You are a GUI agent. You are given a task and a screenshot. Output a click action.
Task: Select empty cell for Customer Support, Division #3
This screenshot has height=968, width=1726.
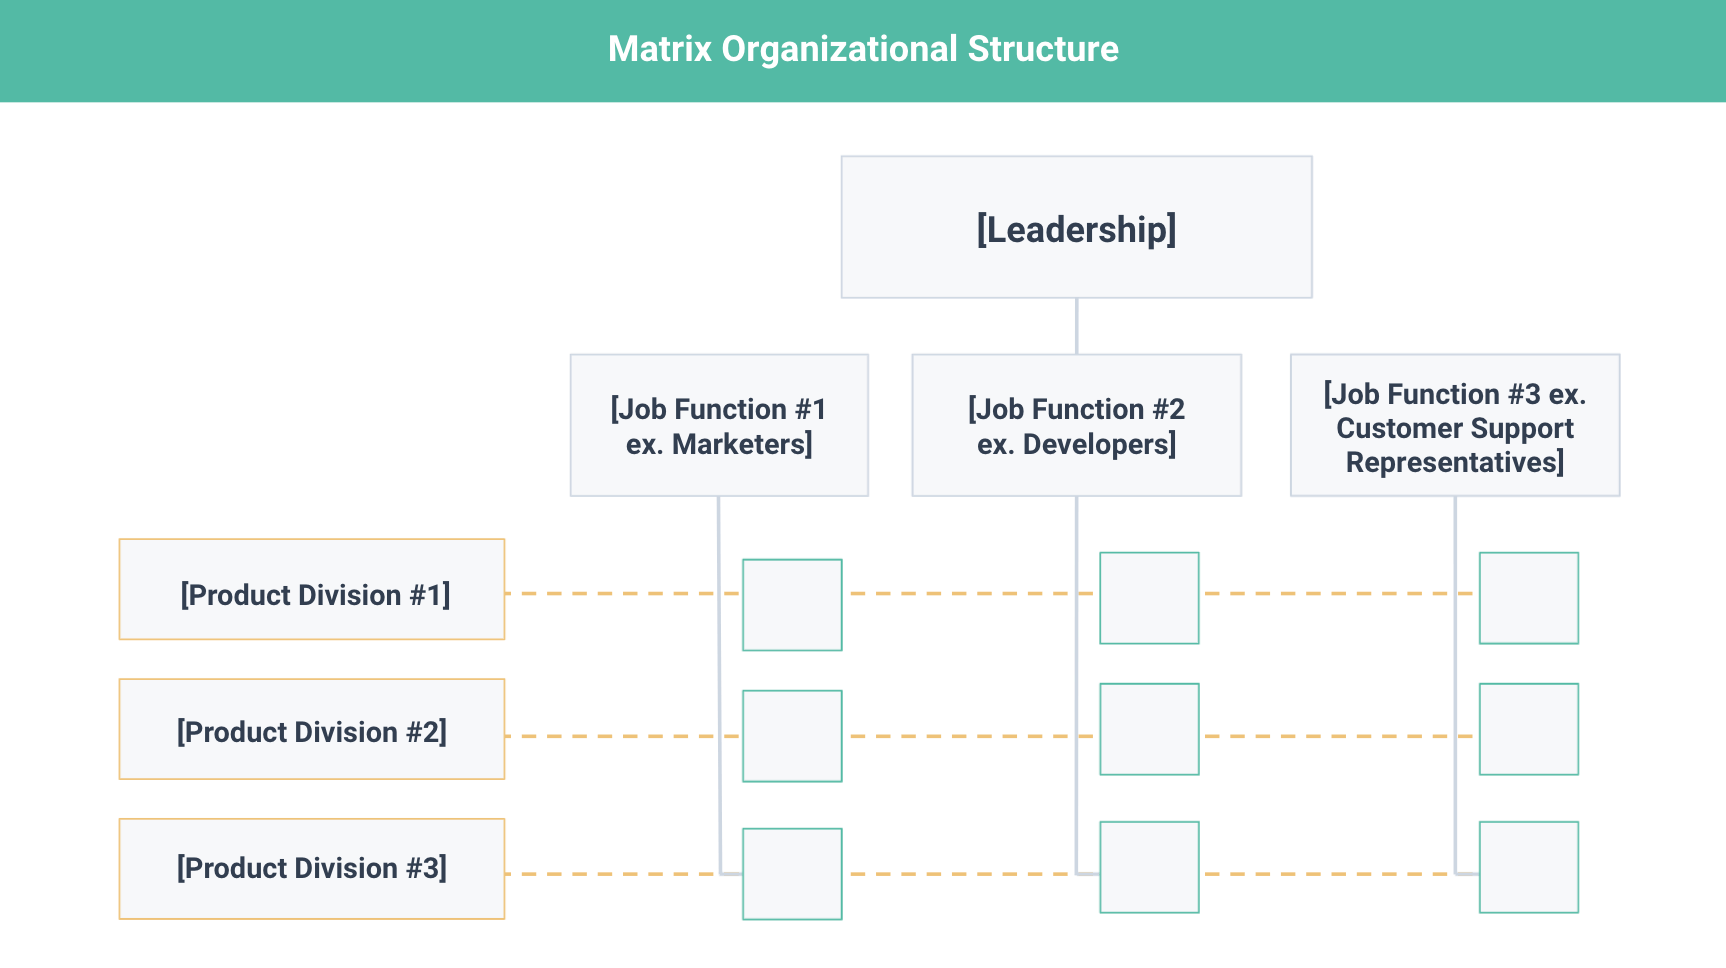1529,867
